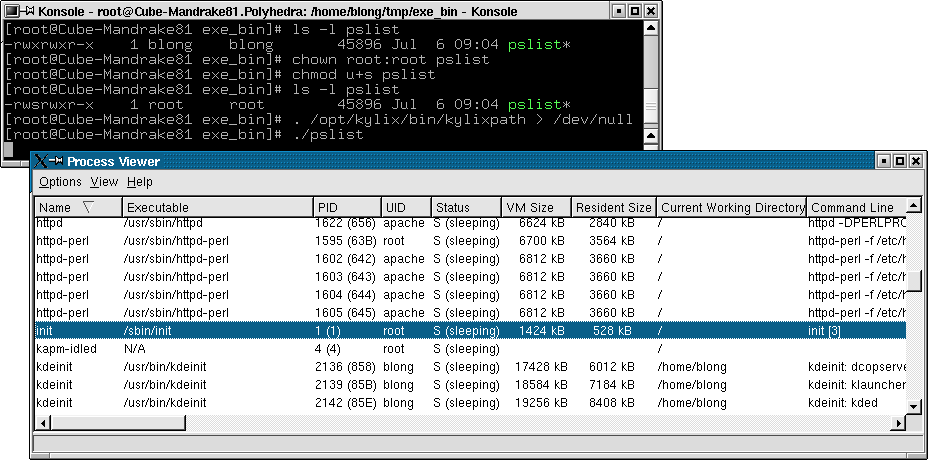Click the process list vertical scrollbar thumb
928x460 pixels.
(914, 278)
